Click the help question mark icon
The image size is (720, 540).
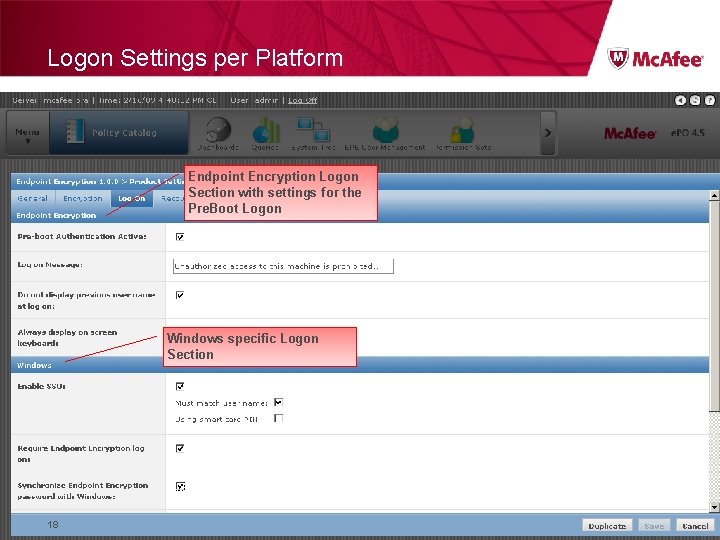point(709,100)
